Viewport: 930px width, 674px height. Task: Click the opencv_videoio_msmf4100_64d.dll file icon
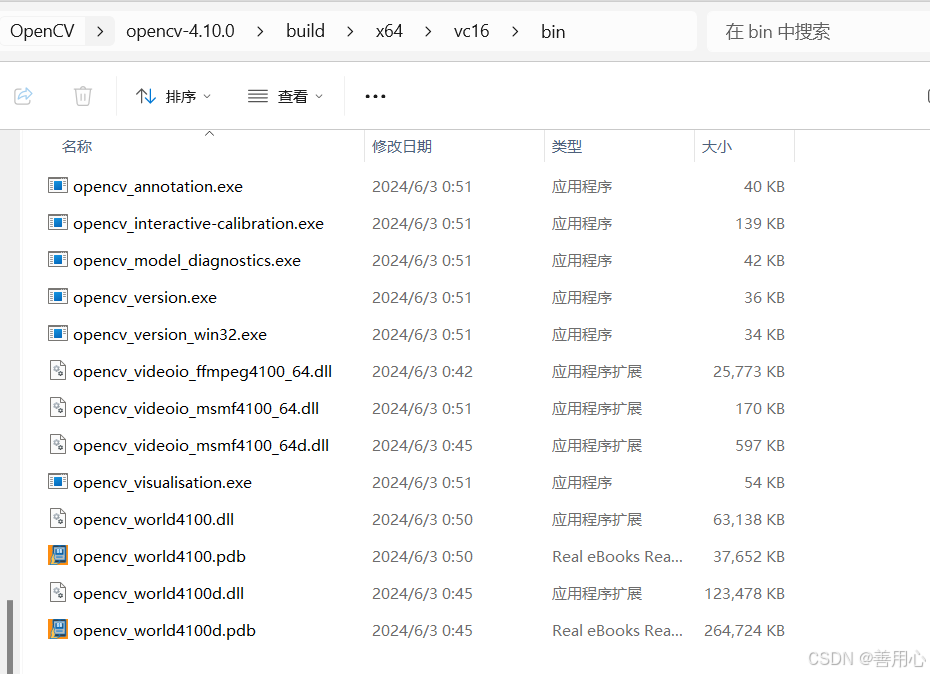pyautogui.click(x=58, y=445)
